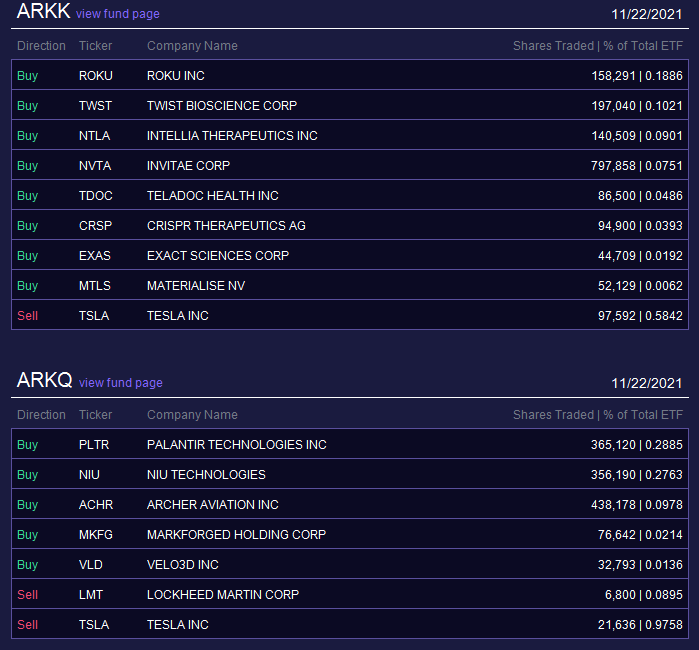Select the VLD ticker cell

[91, 564]
